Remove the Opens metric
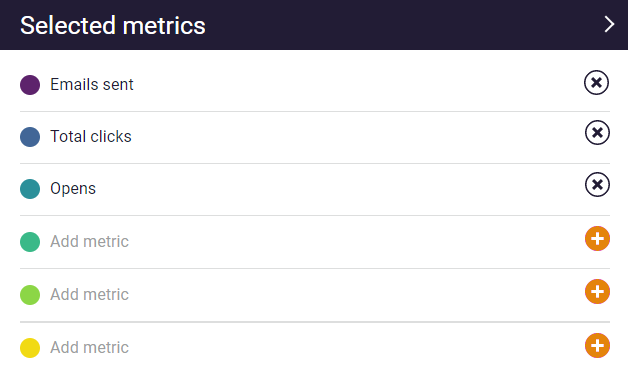 click(597, 185)
